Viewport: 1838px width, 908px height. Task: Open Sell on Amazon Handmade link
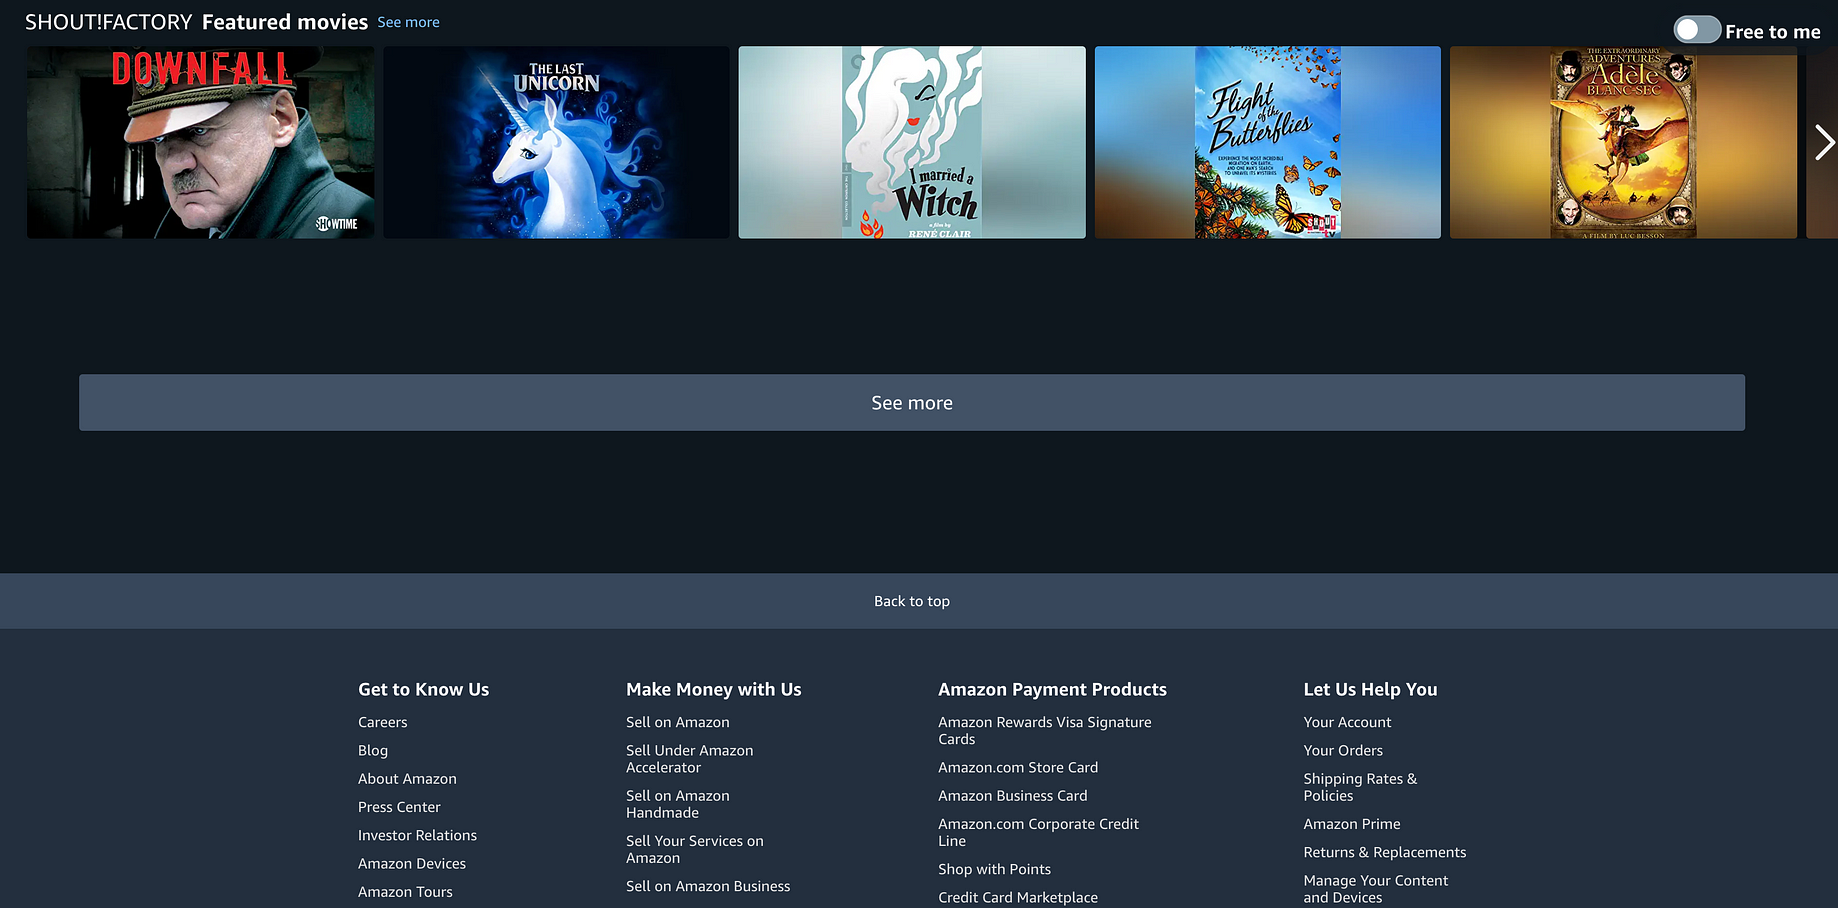678,804
